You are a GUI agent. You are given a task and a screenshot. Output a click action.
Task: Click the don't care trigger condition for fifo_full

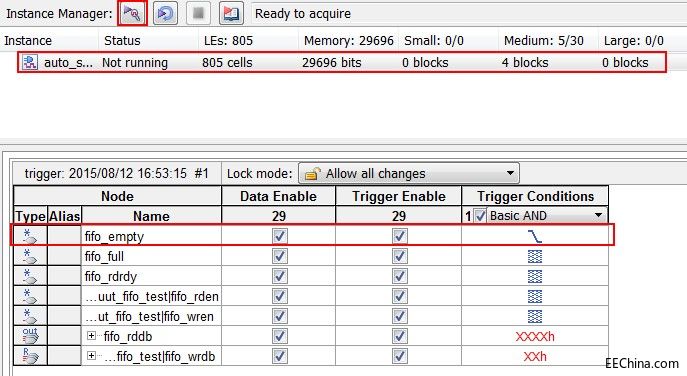tap(535, 256)
